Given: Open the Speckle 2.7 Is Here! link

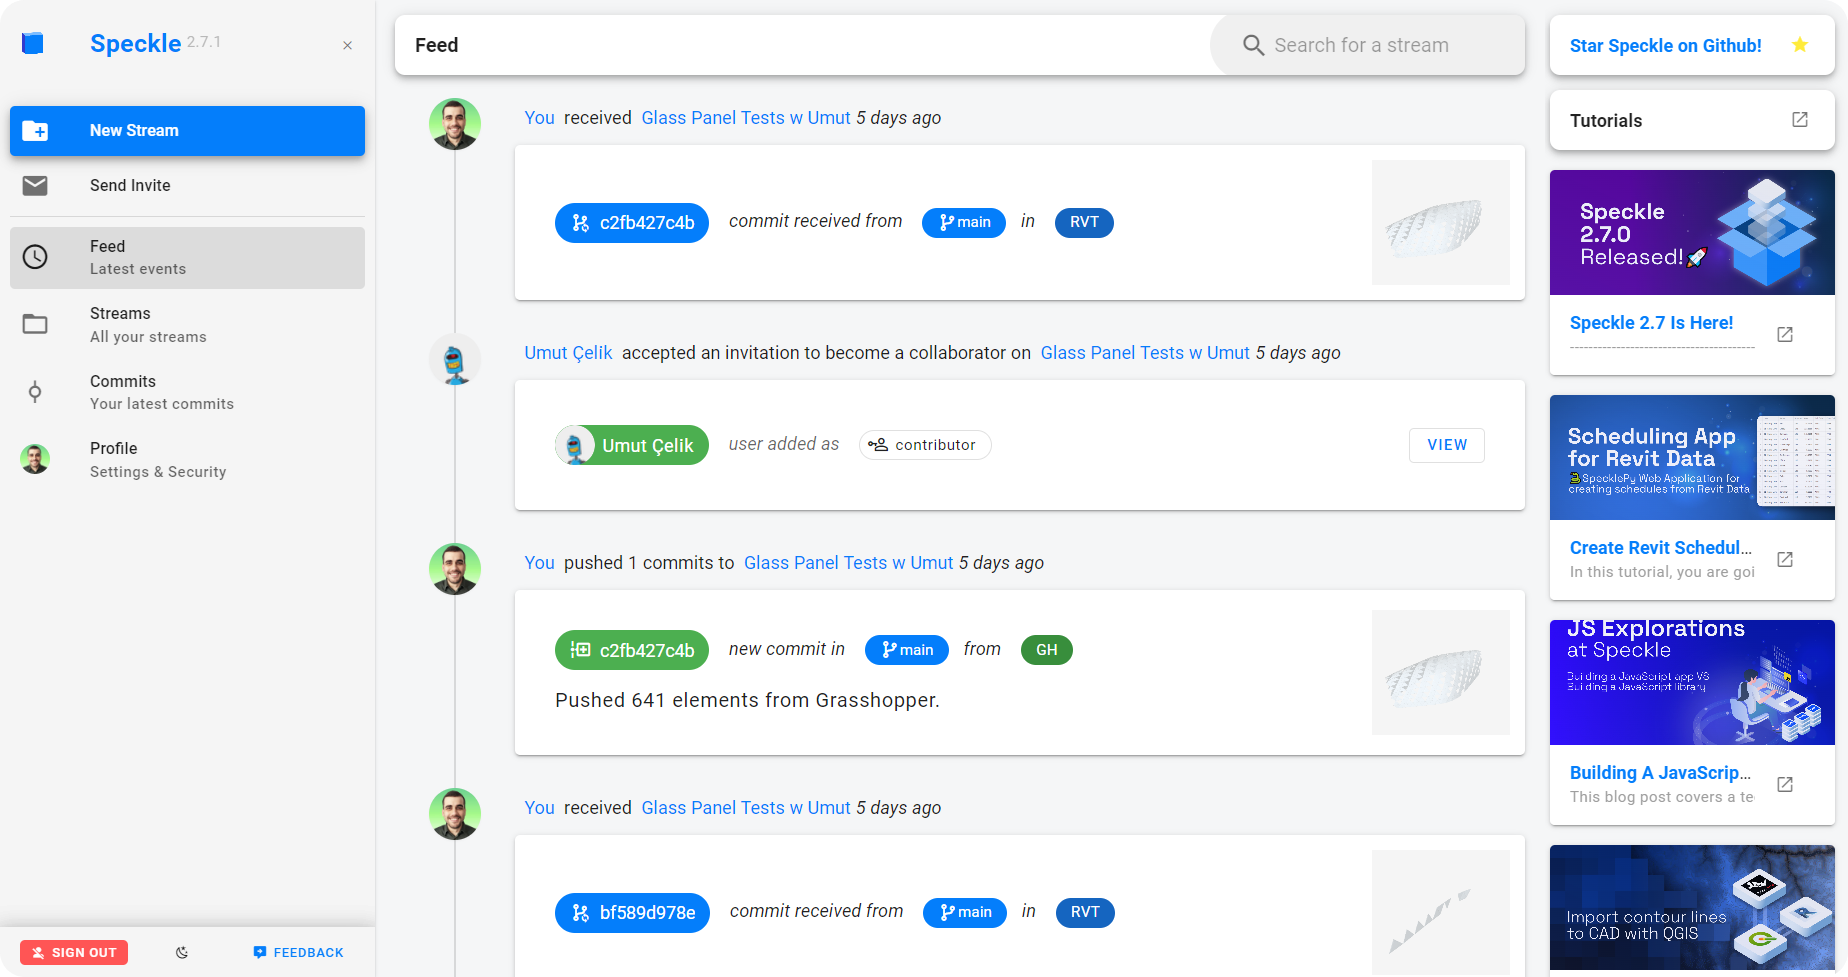Looking at the screenshot, I should 1651,323.
